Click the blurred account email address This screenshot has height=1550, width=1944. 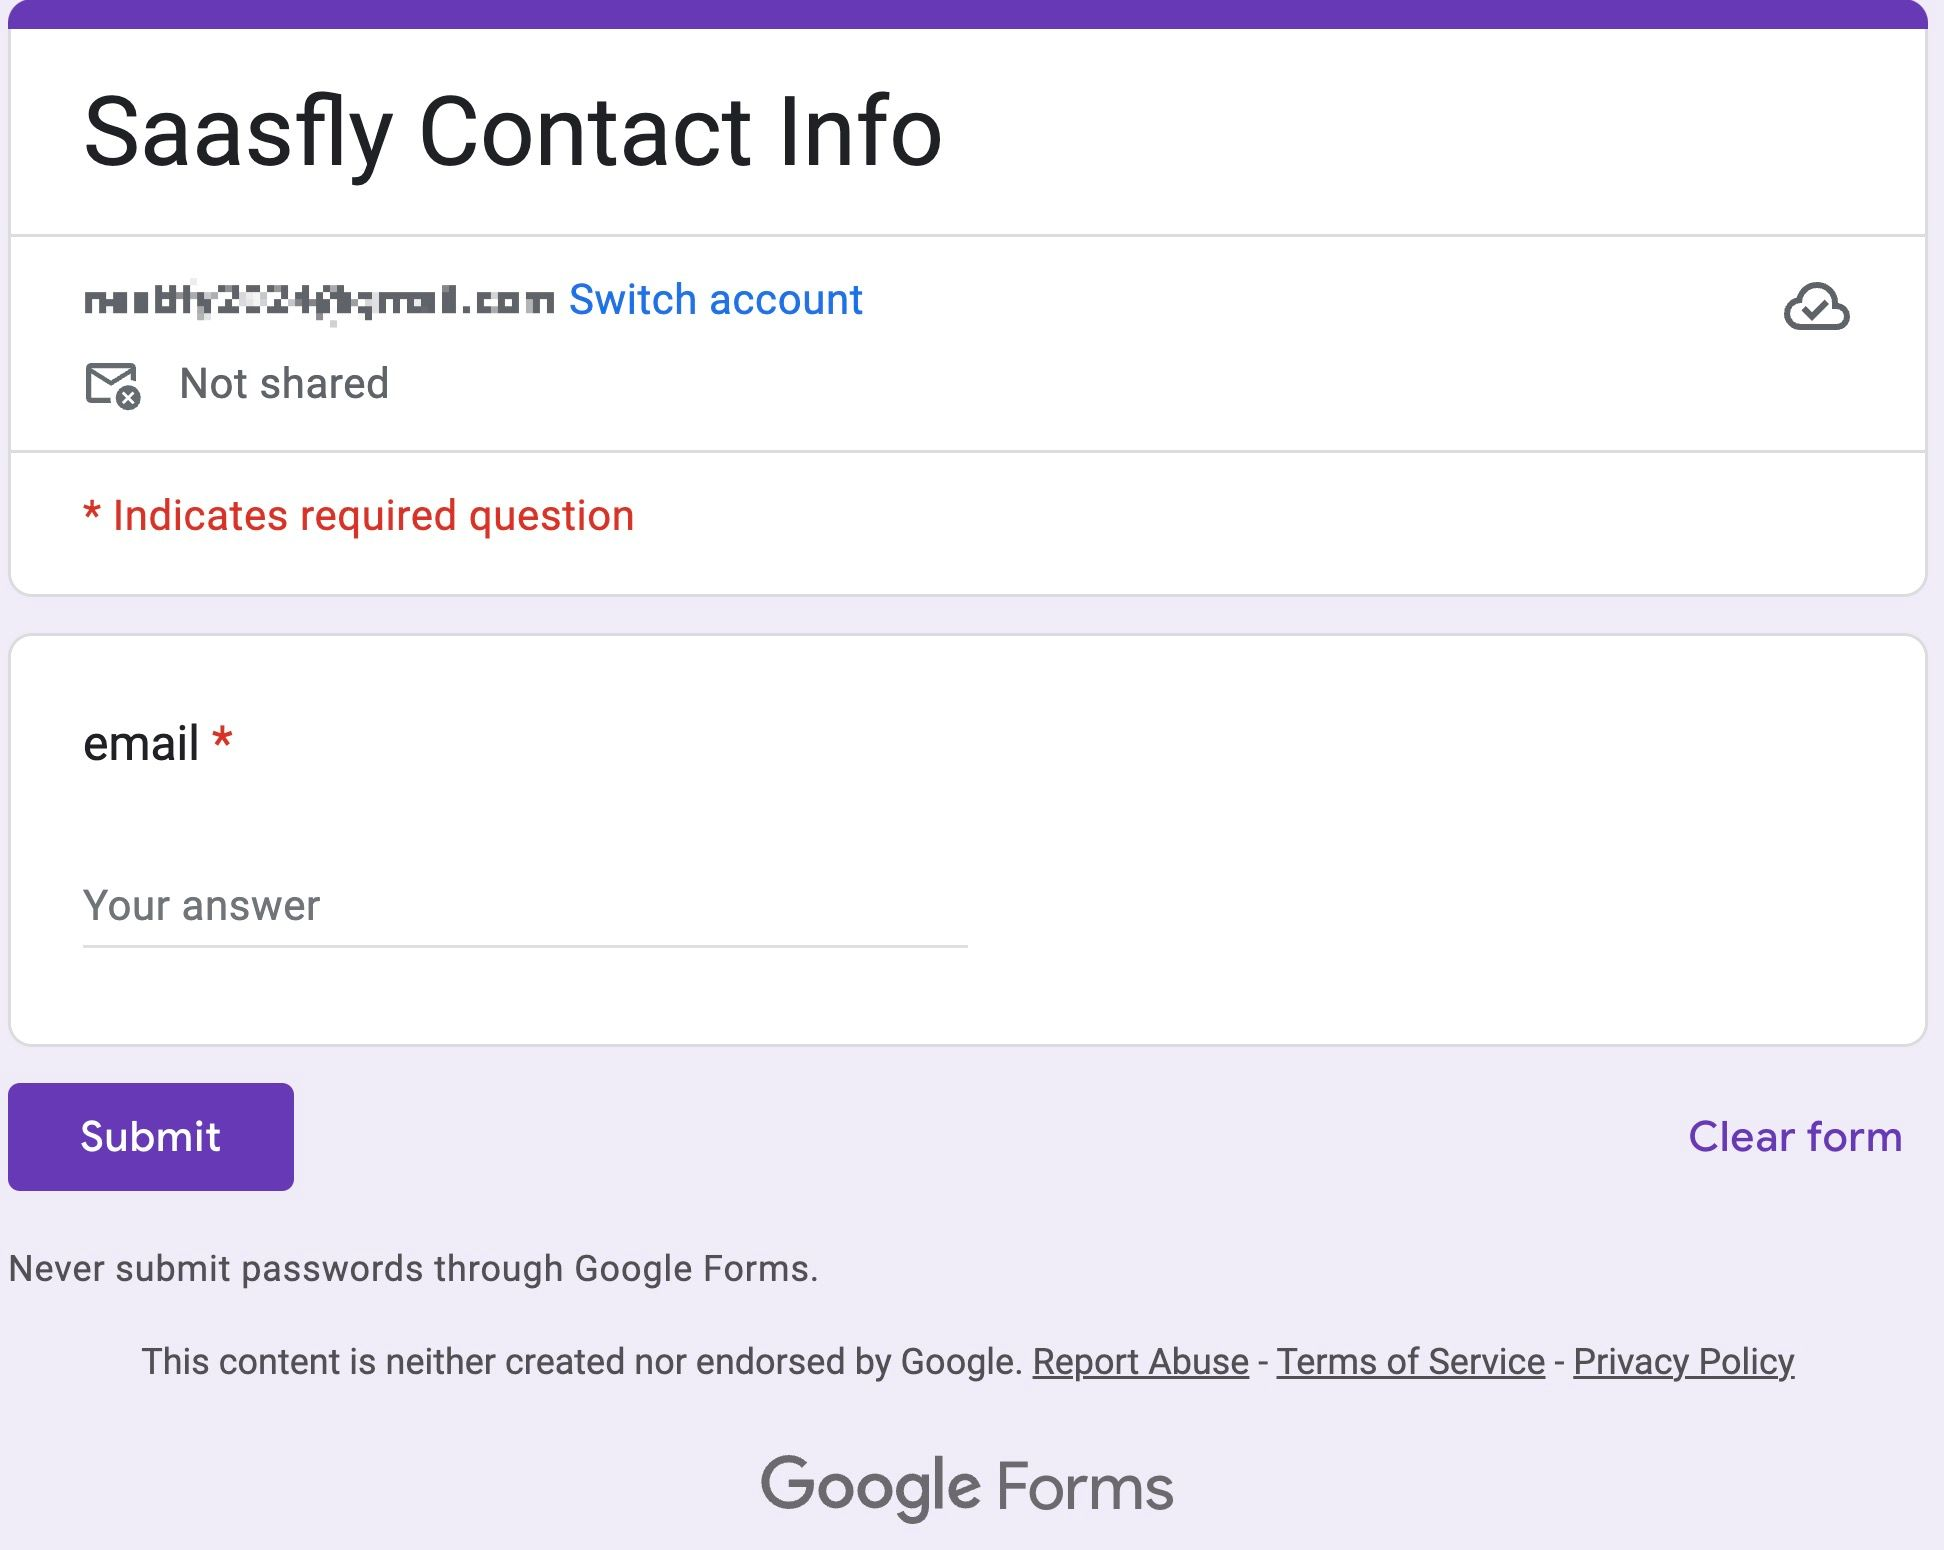(x=318, y=300)
